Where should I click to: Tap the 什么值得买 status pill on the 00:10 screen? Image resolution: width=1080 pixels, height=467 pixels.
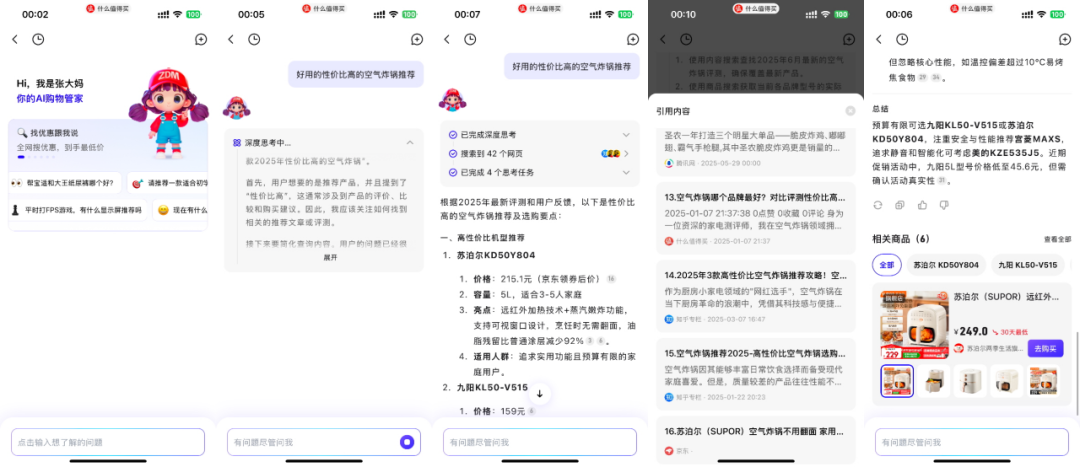(x=756, y=8)
